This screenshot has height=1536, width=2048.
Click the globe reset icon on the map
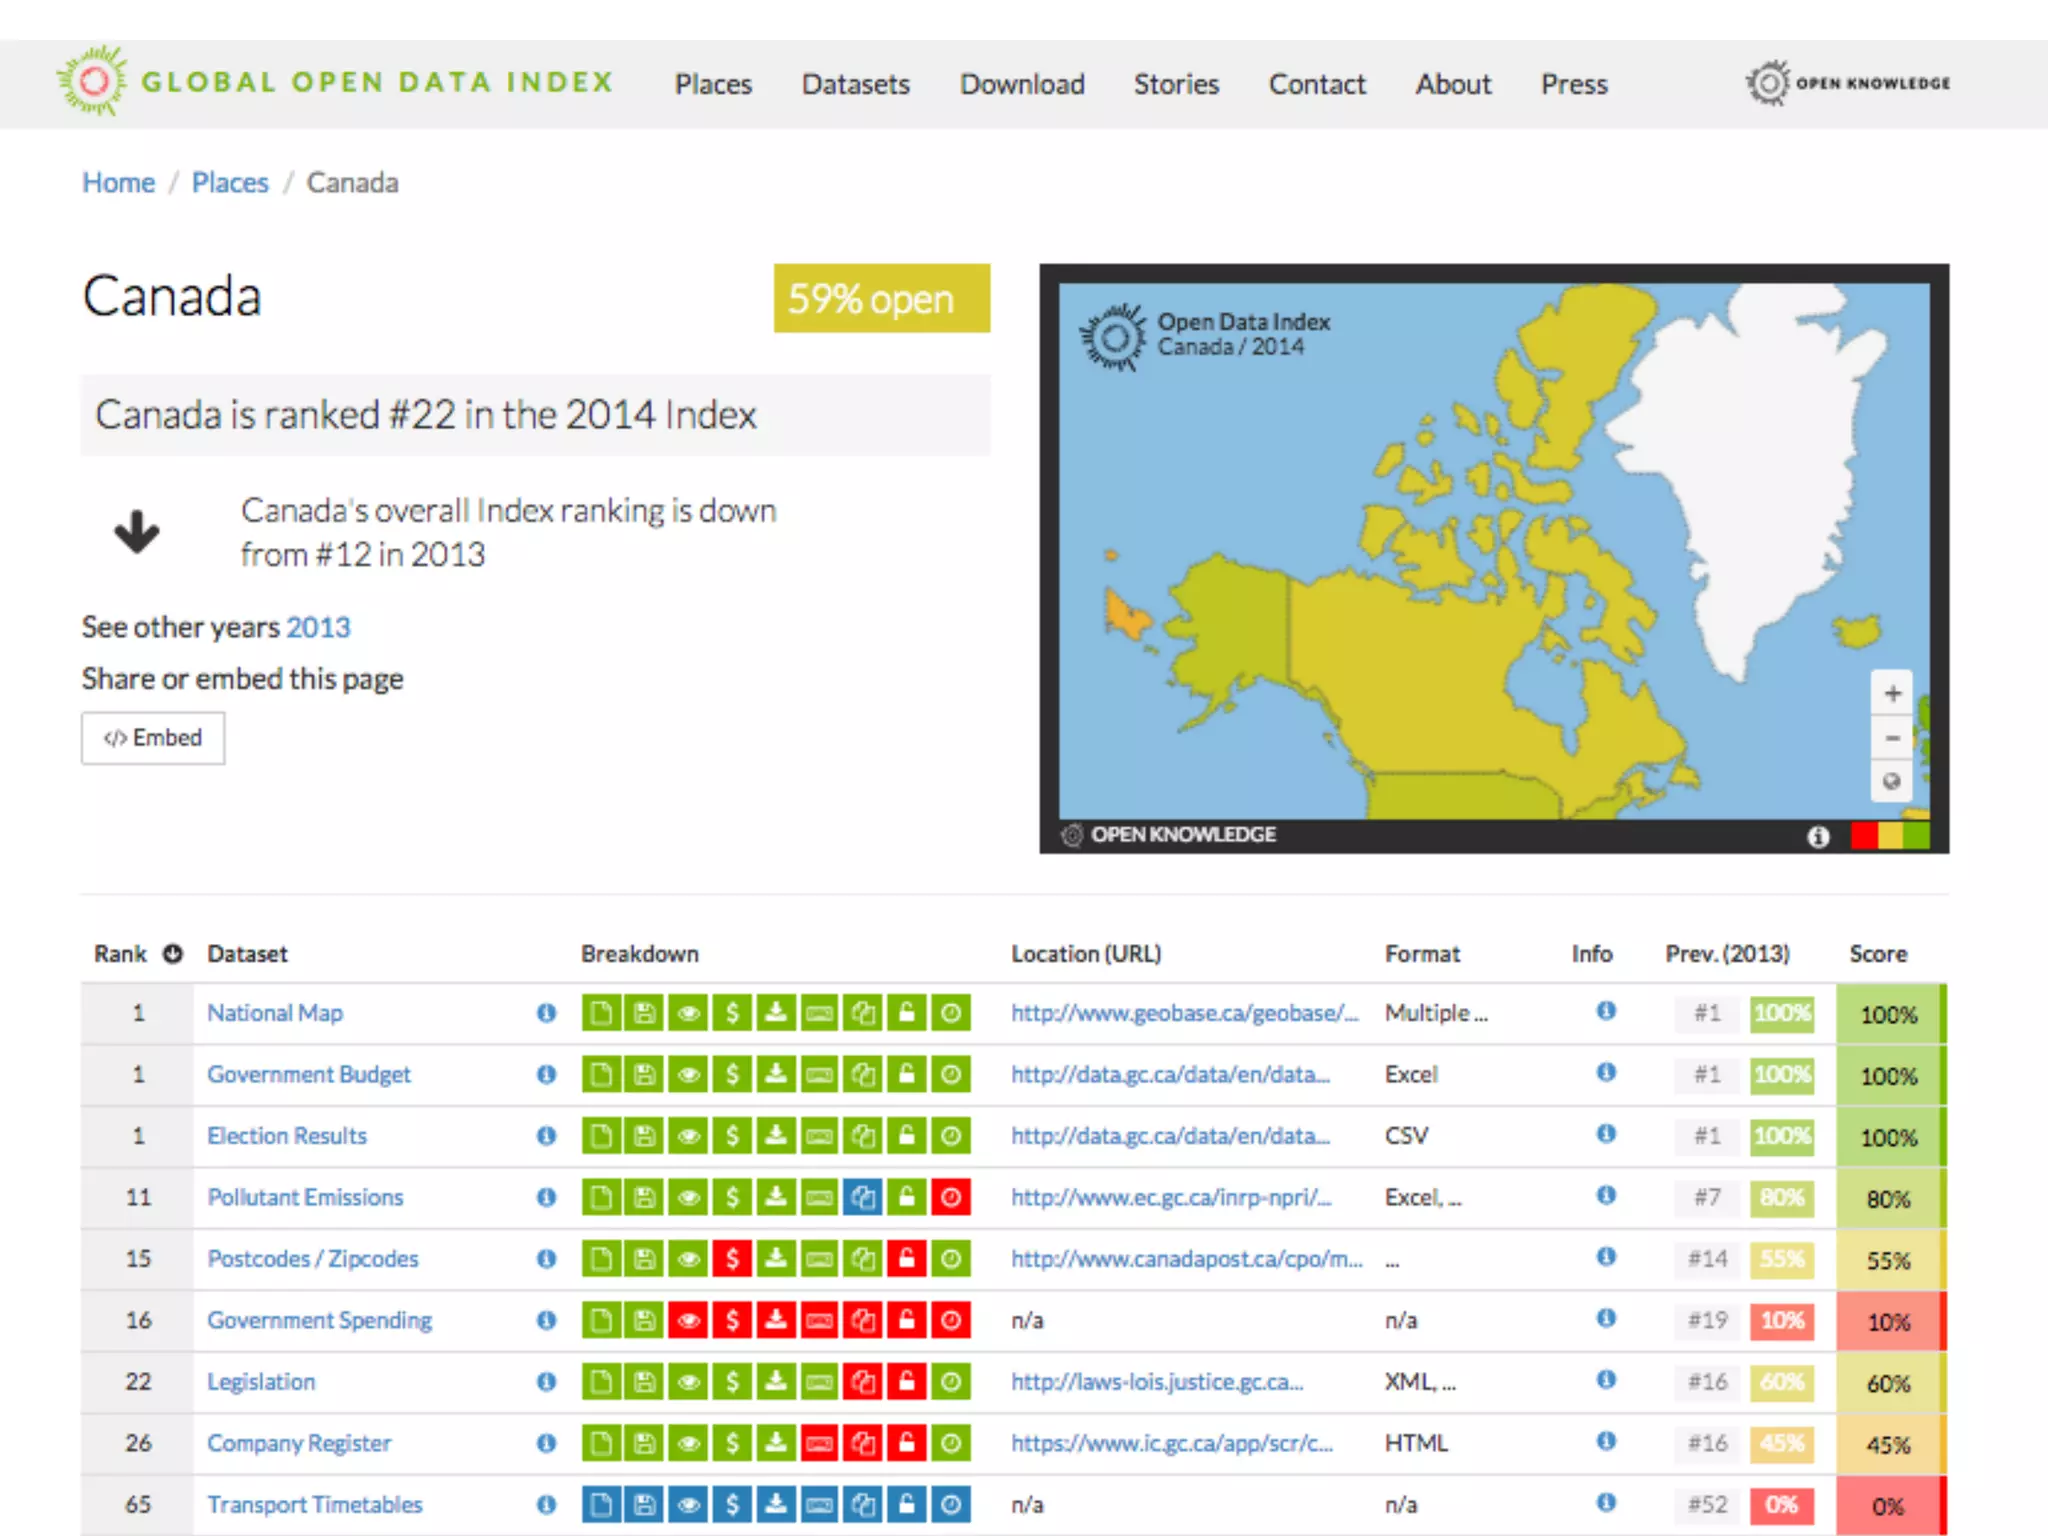point(1891,781)
